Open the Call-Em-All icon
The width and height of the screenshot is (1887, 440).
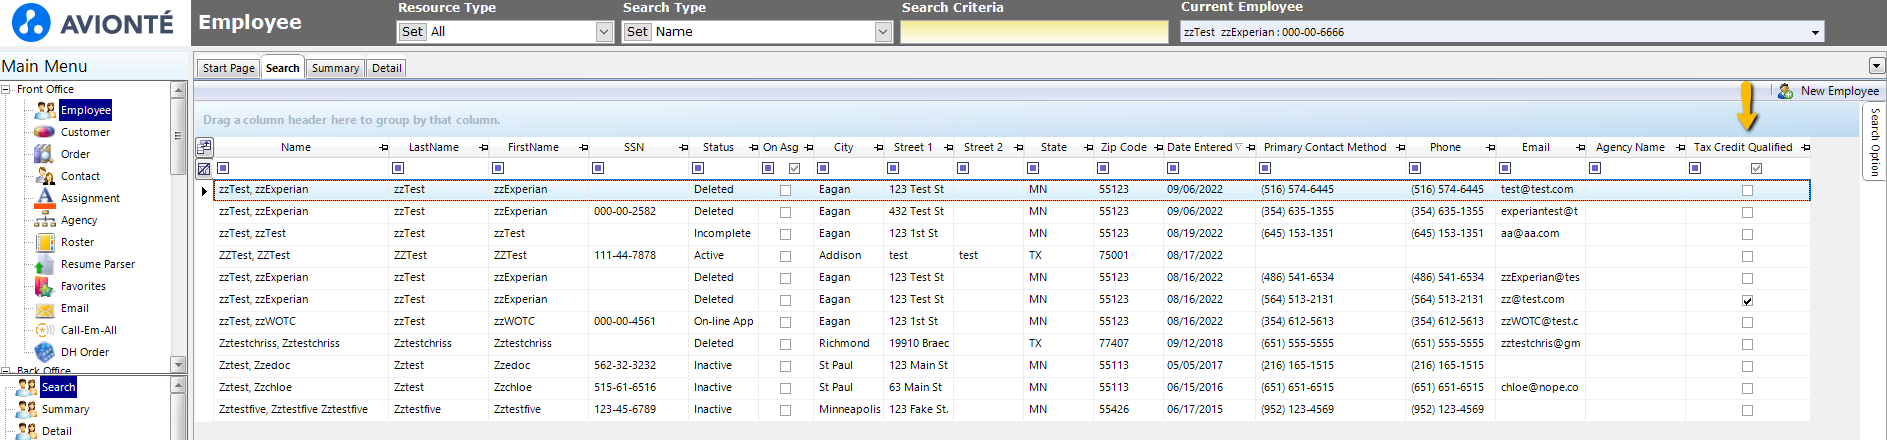click(44, 330)
